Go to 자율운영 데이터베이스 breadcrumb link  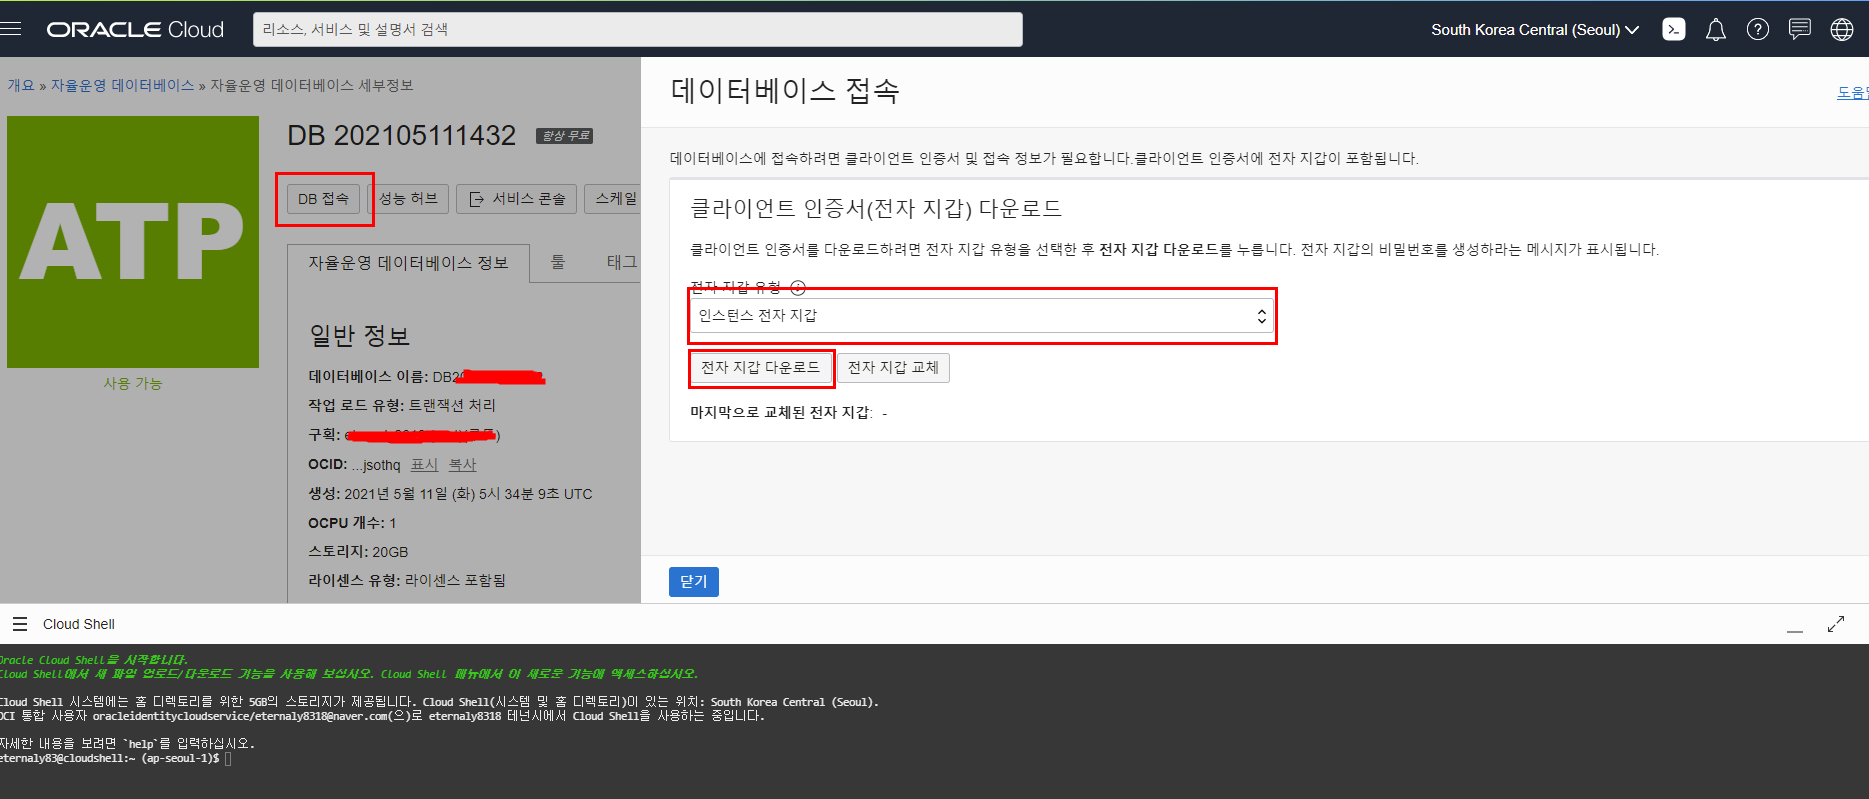coord(122,86)
